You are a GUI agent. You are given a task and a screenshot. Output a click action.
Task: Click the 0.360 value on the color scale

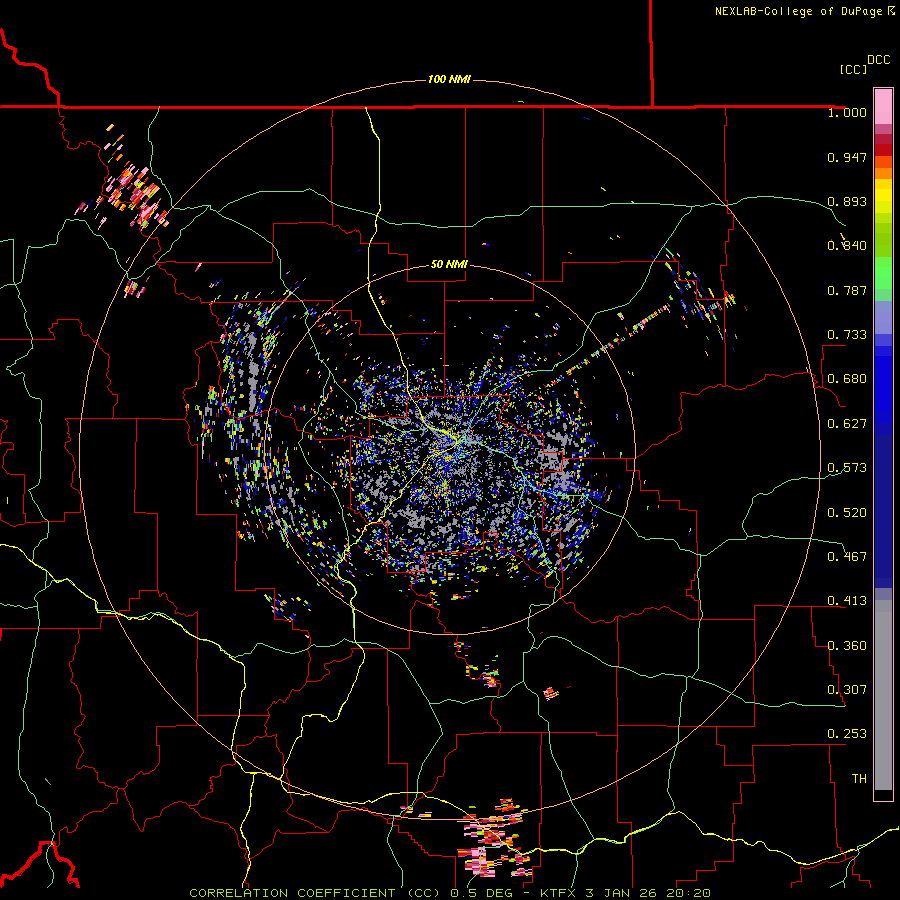pyautogui.click(x=847, y=646)
